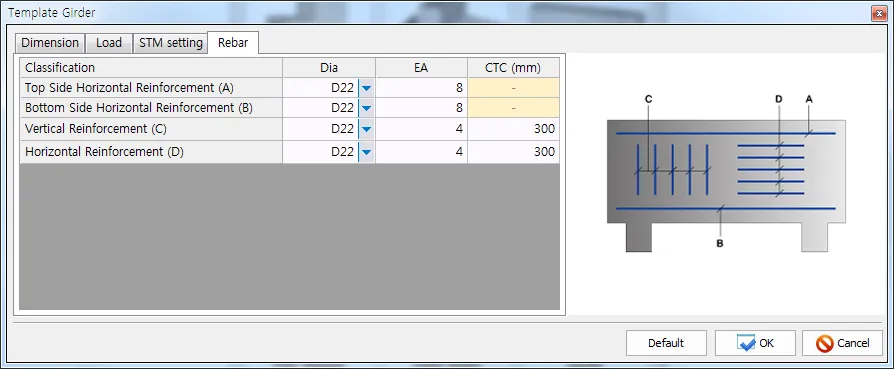Click the girder rebar diagram image
Viewport: 894px width, 369px height.
pyautogui.click(x=726, y=174)
